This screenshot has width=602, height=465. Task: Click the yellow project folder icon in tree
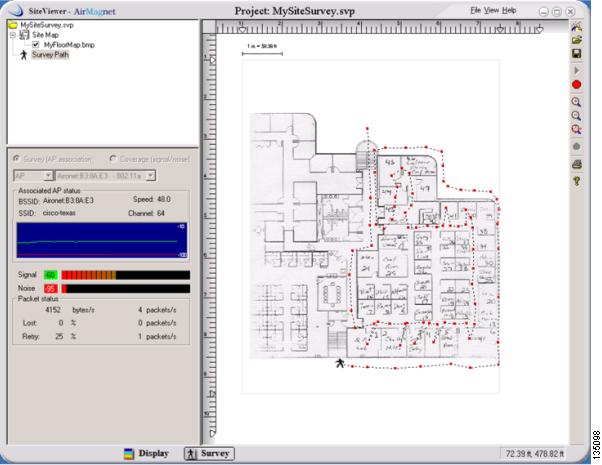tap(13, 25)
